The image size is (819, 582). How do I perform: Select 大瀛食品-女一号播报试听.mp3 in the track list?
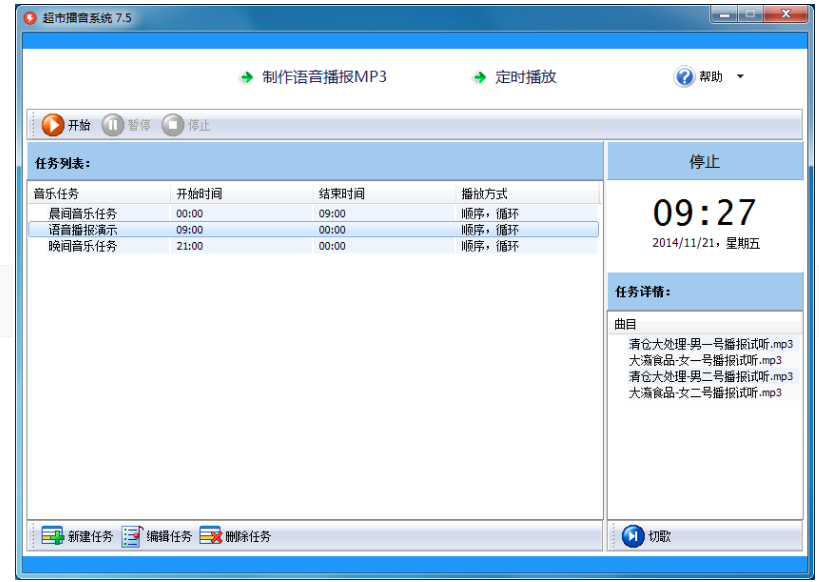coord(700,359)
